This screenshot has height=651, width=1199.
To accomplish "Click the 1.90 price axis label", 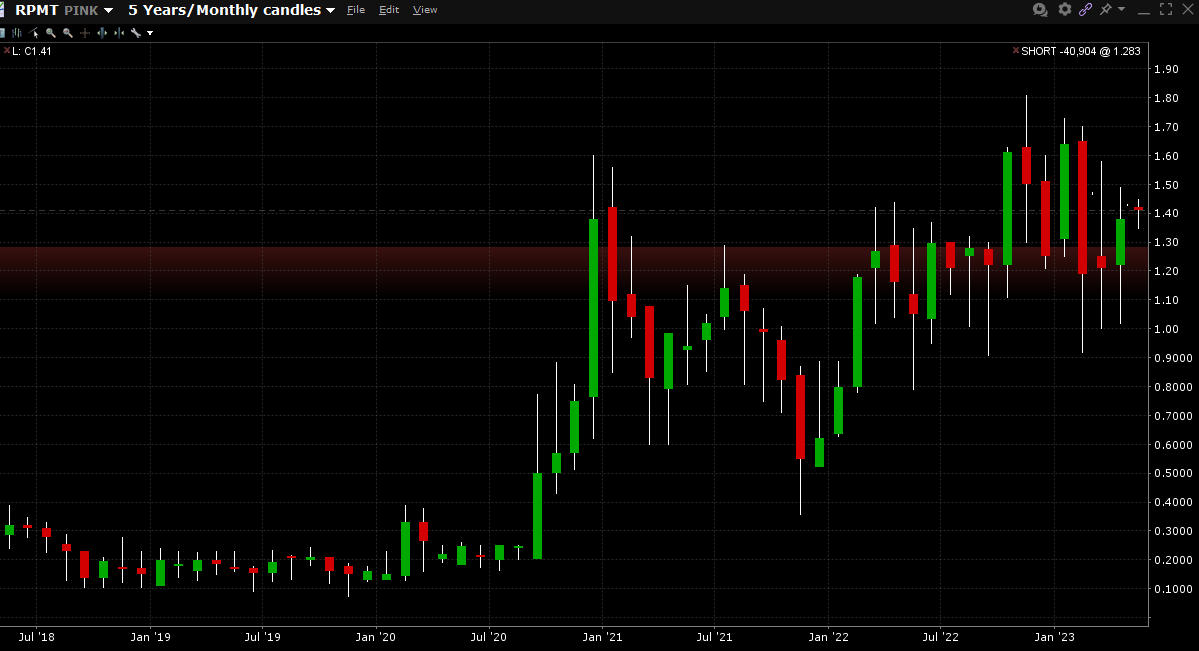I will 1166,70.
